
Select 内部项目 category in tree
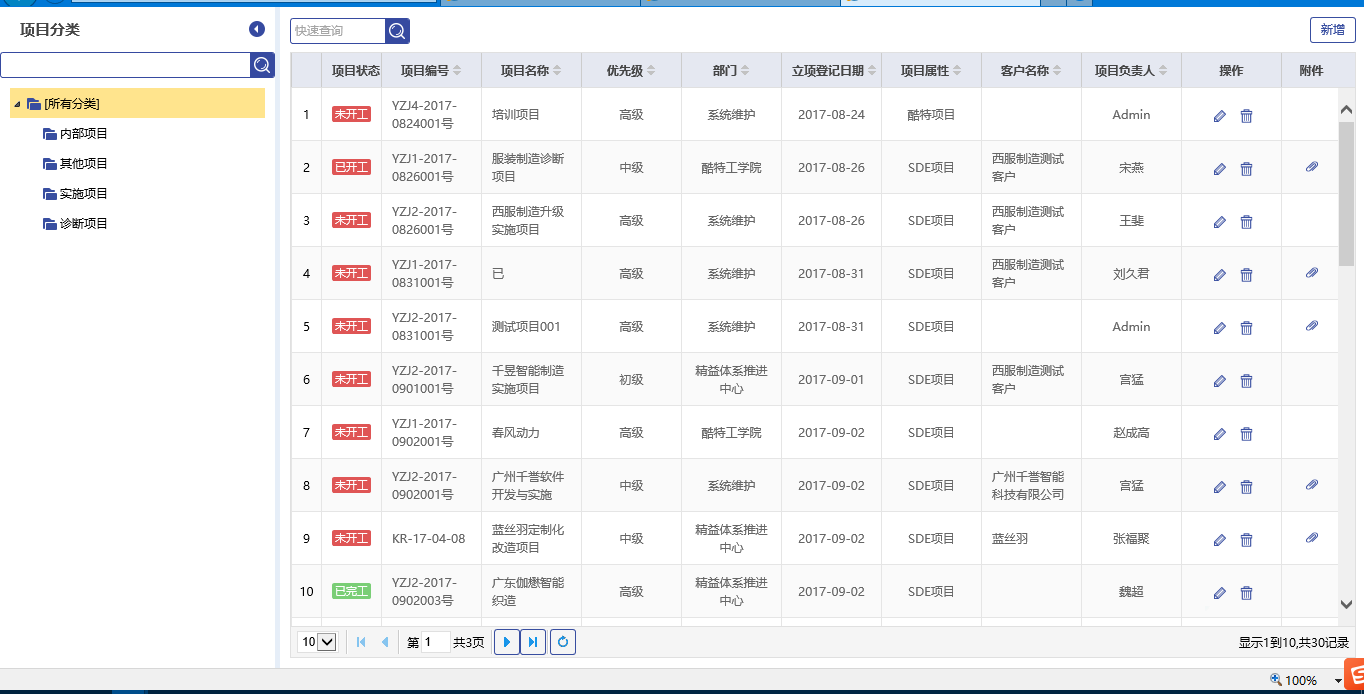tap(83, 134)
